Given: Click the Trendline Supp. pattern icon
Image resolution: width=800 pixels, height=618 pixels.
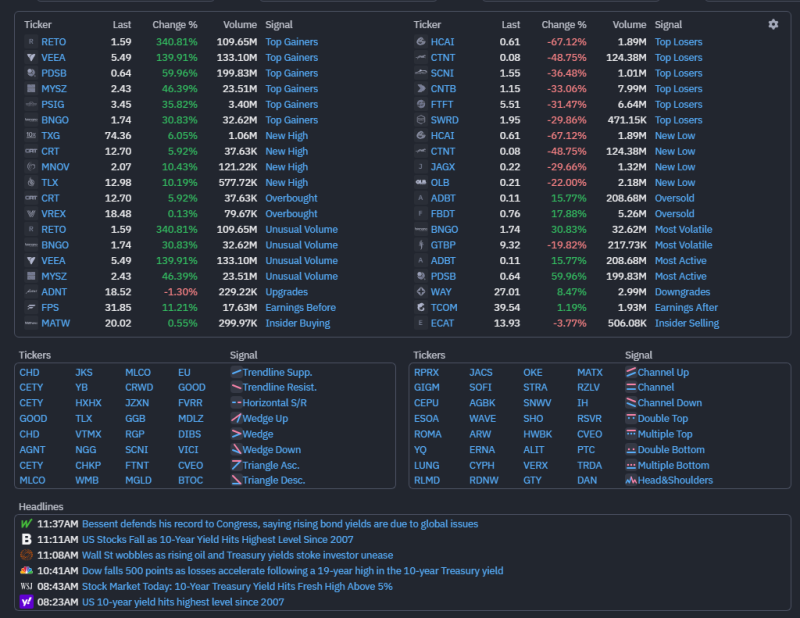Looking at the screenshot, I should (236, 372).
